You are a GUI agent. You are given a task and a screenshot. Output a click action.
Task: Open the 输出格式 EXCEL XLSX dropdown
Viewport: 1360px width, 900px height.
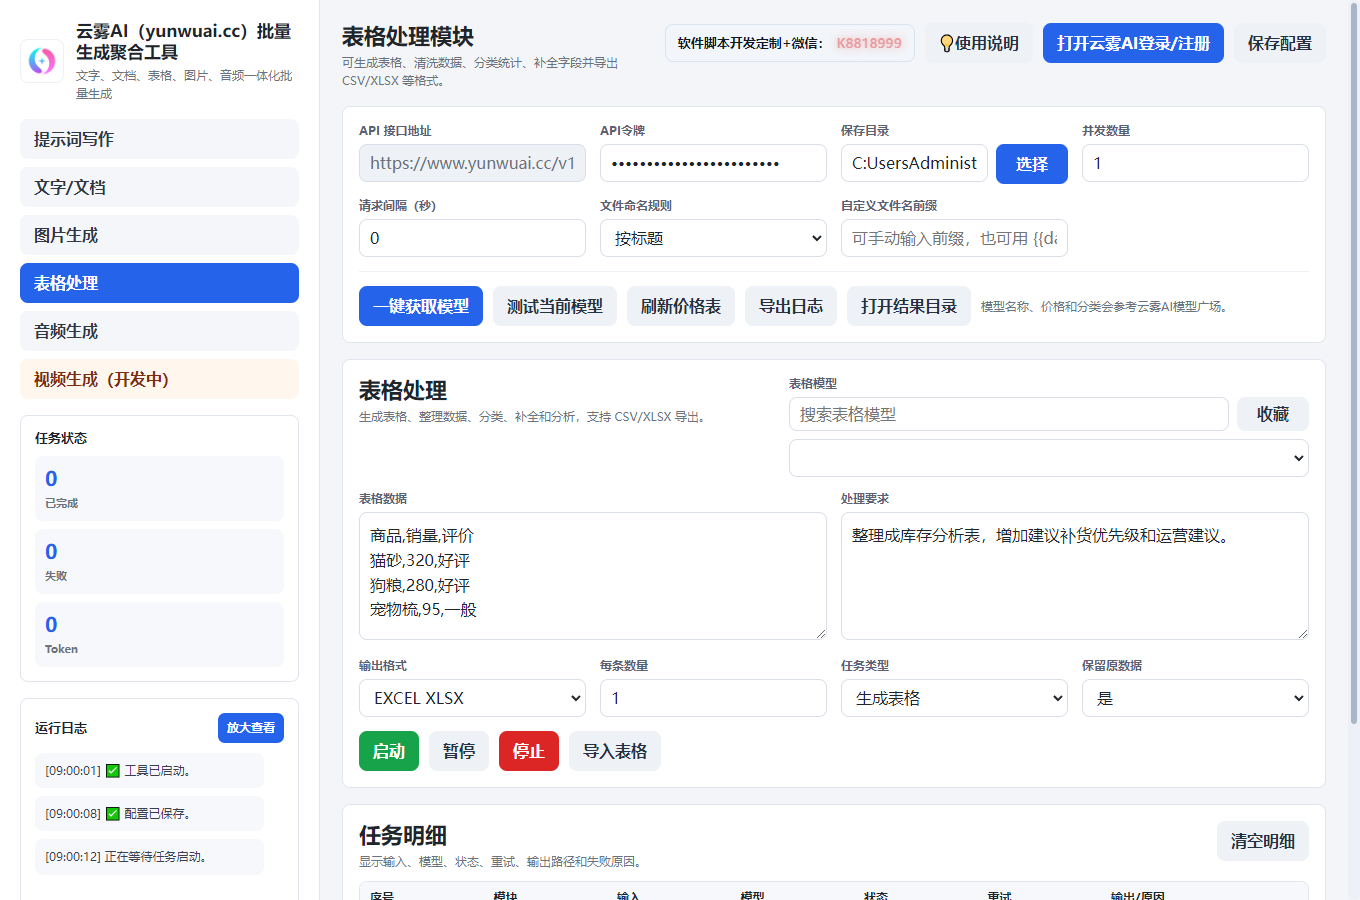coord(472,698)
